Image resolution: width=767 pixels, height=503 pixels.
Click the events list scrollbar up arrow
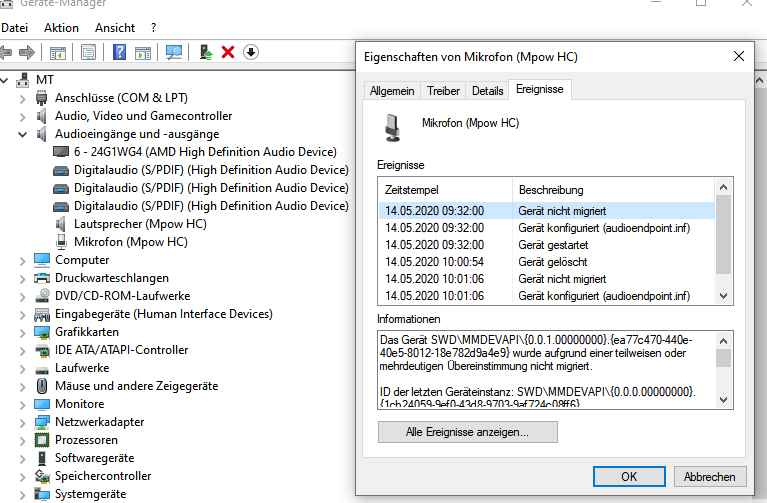[724, 187]
